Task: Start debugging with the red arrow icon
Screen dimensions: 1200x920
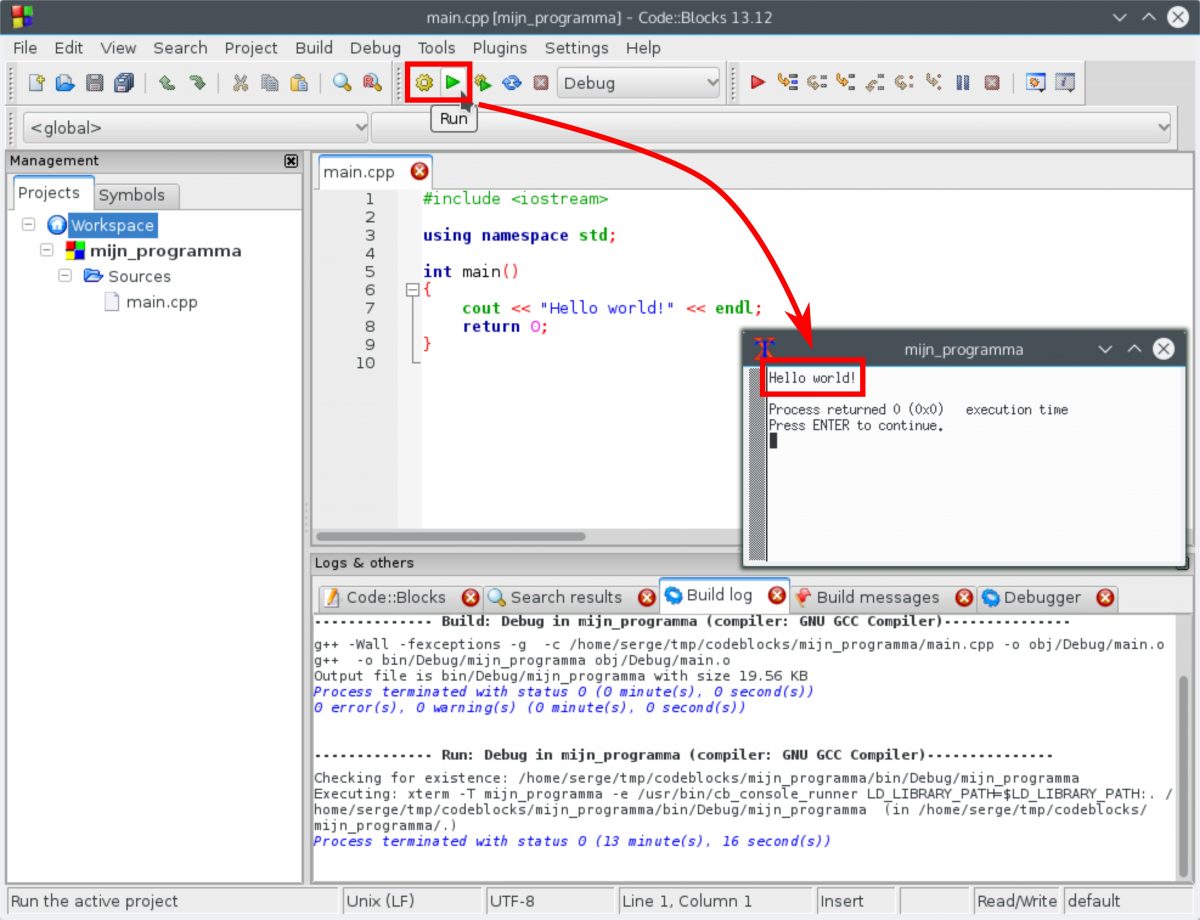Action: coord(758,83)
